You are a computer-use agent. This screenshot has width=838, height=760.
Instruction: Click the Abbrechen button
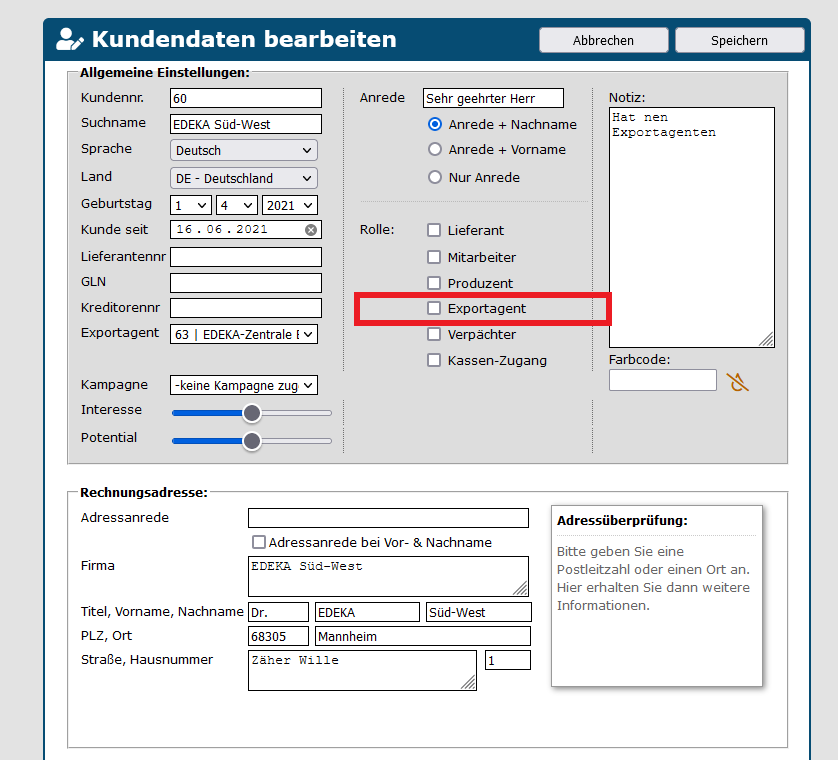[603, 40]
